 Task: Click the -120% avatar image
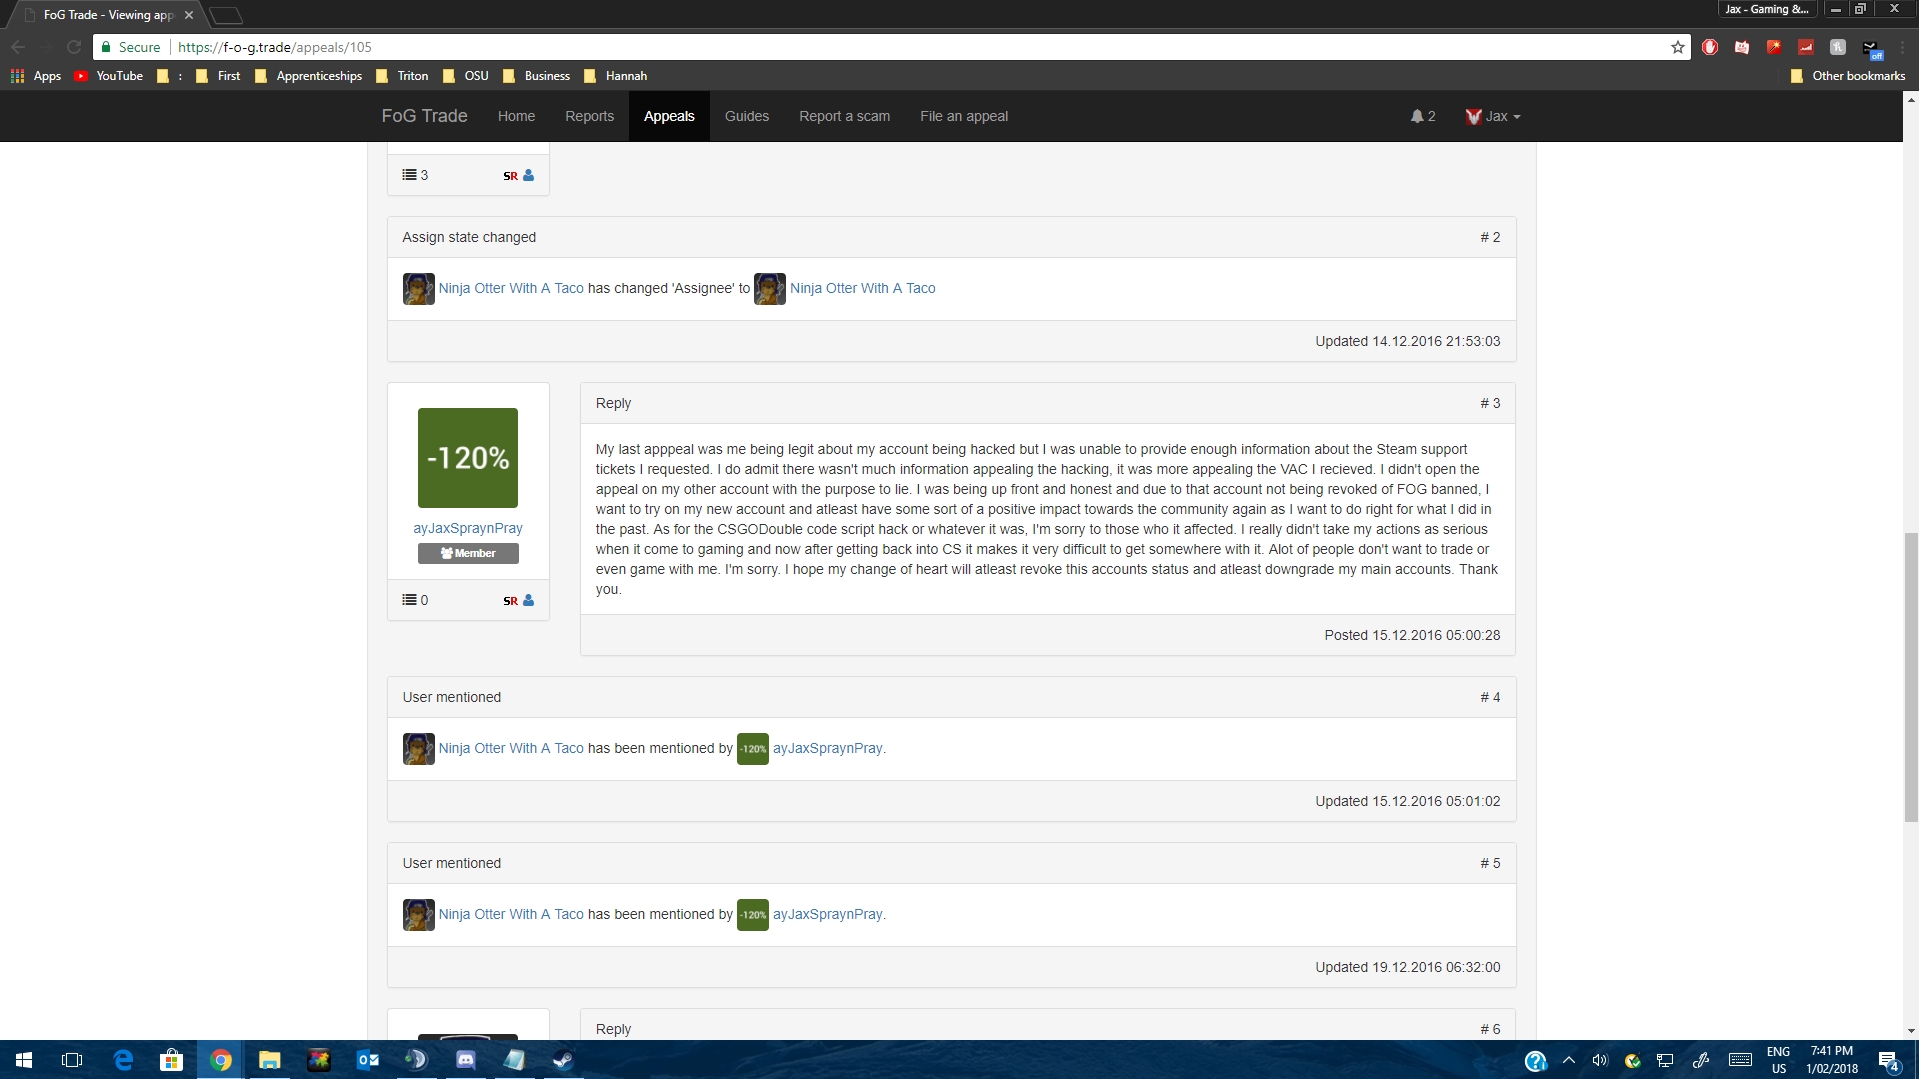(x=467, y=458)
